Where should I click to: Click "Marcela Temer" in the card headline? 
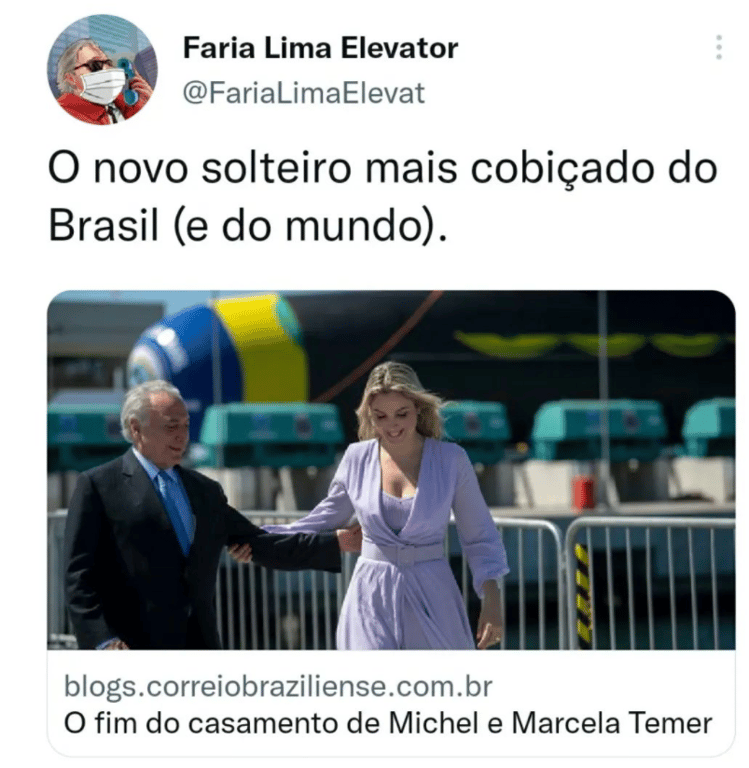point(612,723)
